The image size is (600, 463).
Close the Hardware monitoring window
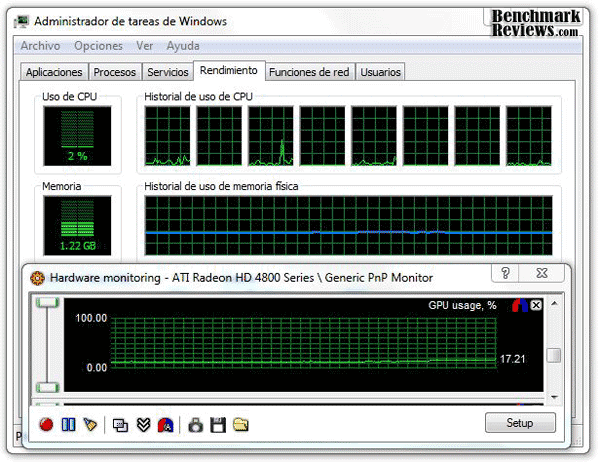(x=542, y=273)
